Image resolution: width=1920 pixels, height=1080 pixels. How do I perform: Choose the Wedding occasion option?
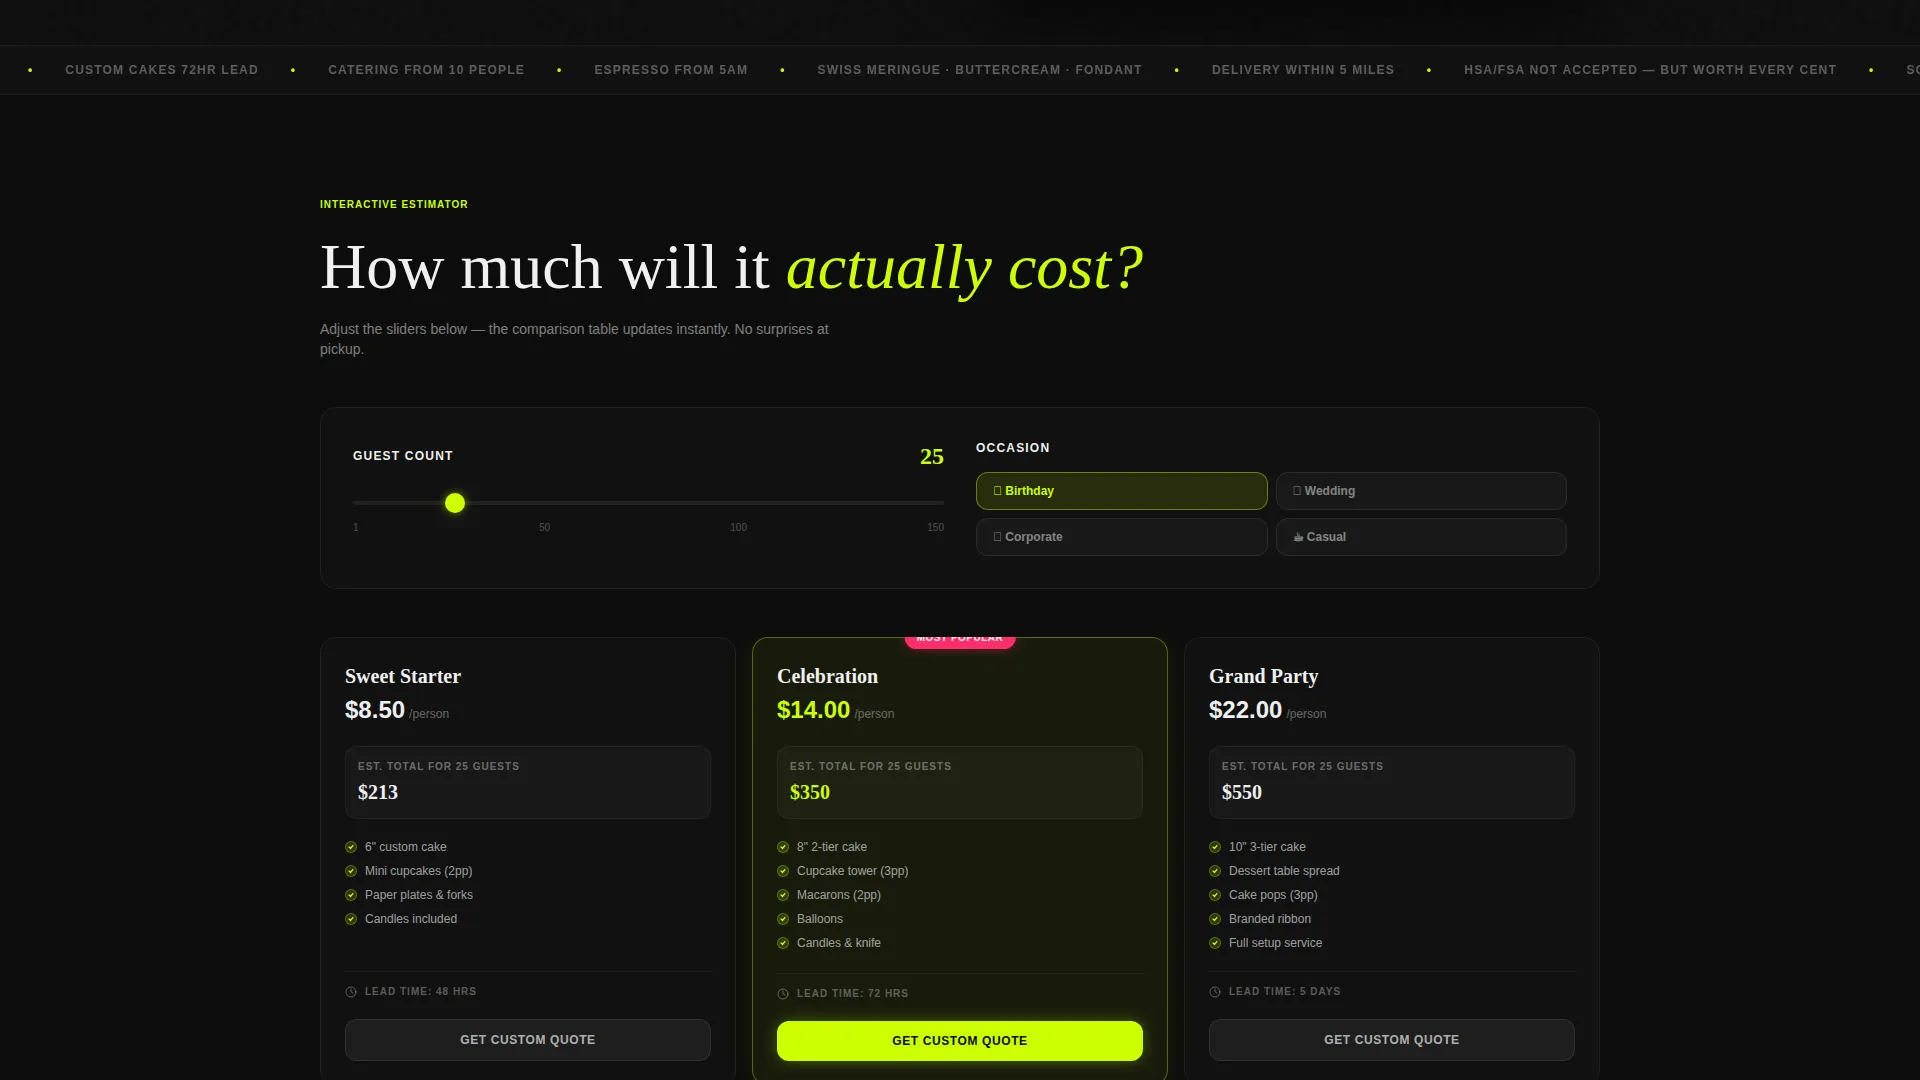point(1421,491)
